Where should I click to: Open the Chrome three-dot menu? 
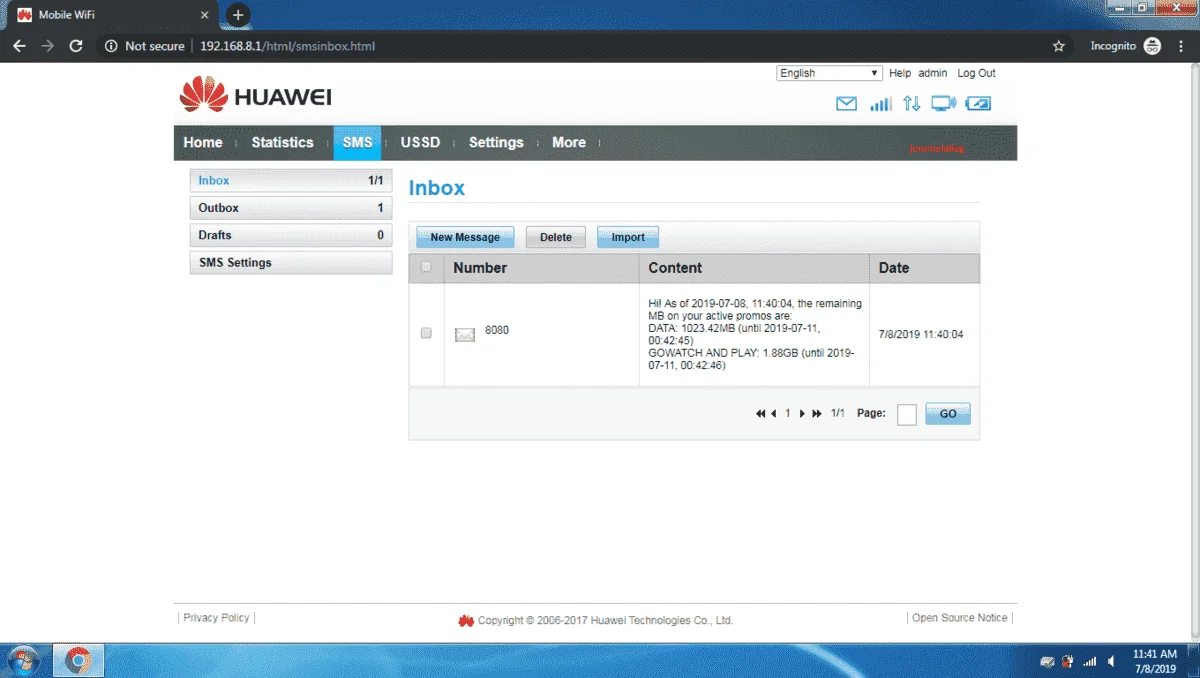pyautogui.click(x=1181, y=46)
